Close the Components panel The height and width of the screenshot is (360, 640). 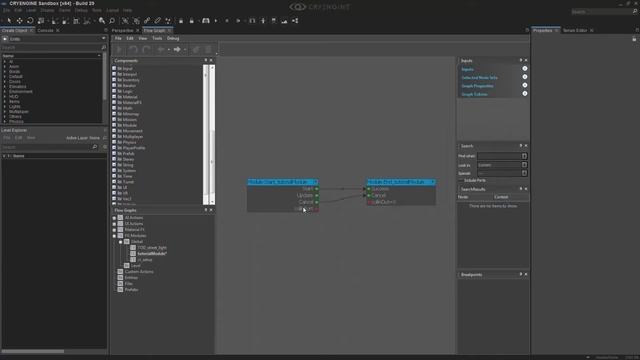pos(211,60)
